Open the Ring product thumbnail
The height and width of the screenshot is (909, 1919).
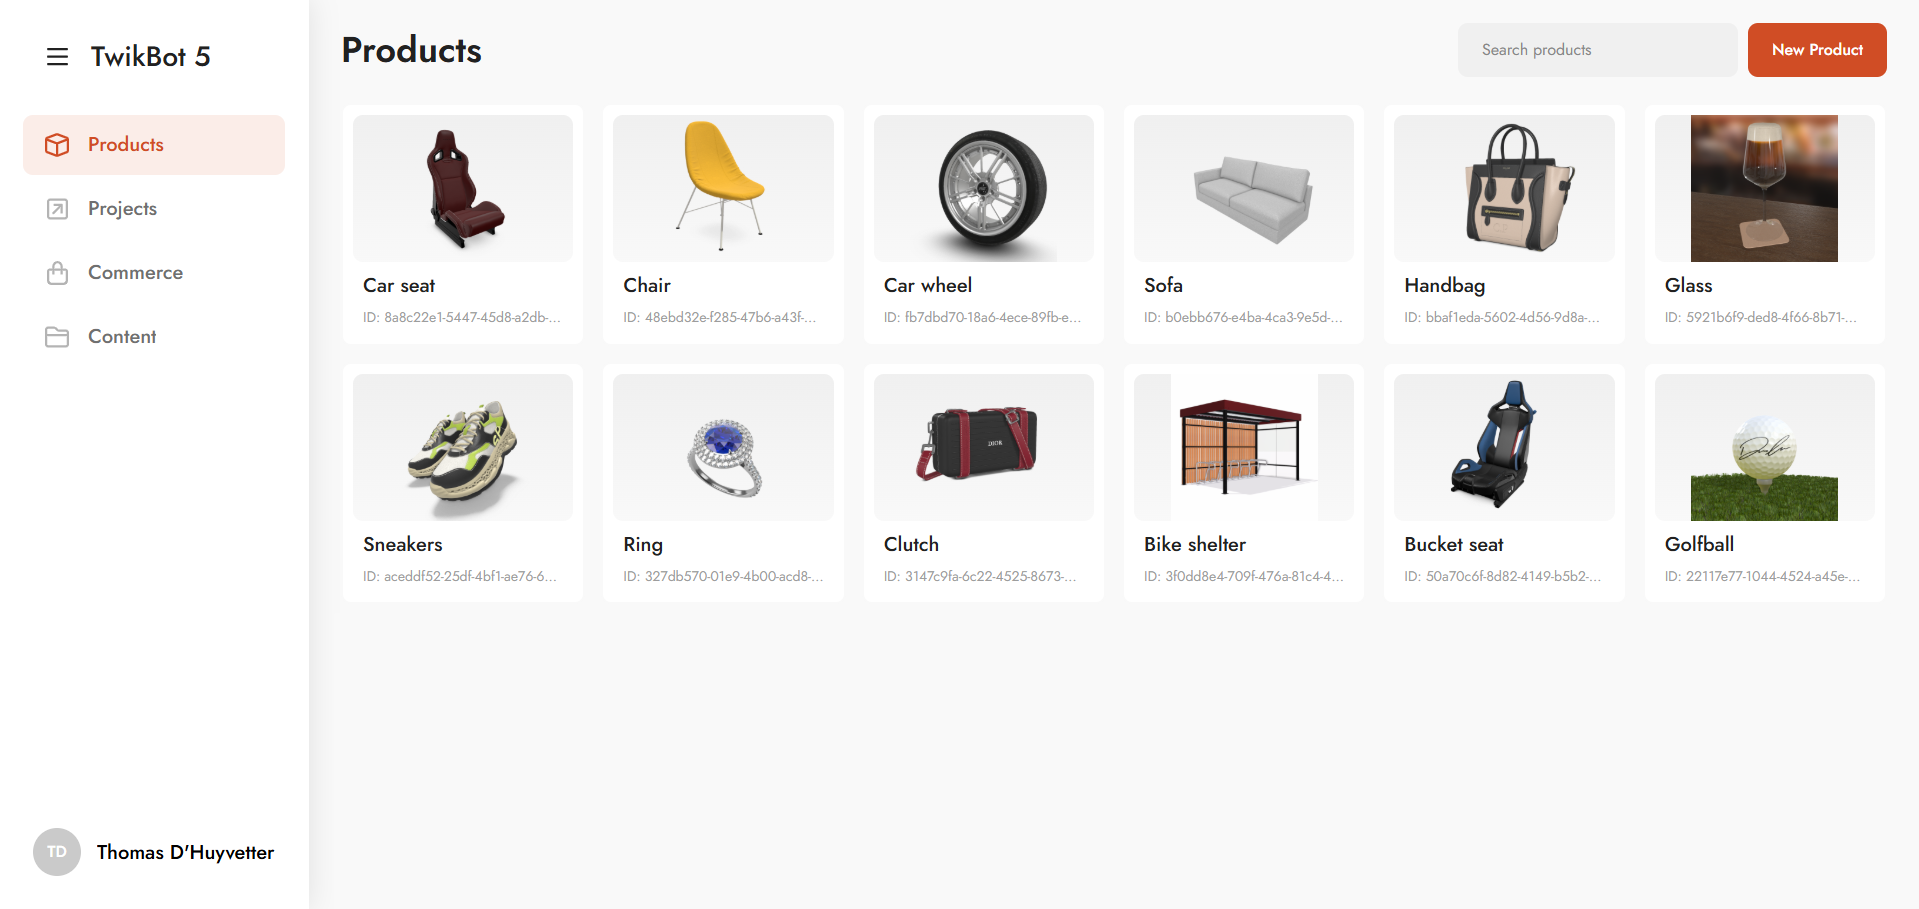pos(723,447)
